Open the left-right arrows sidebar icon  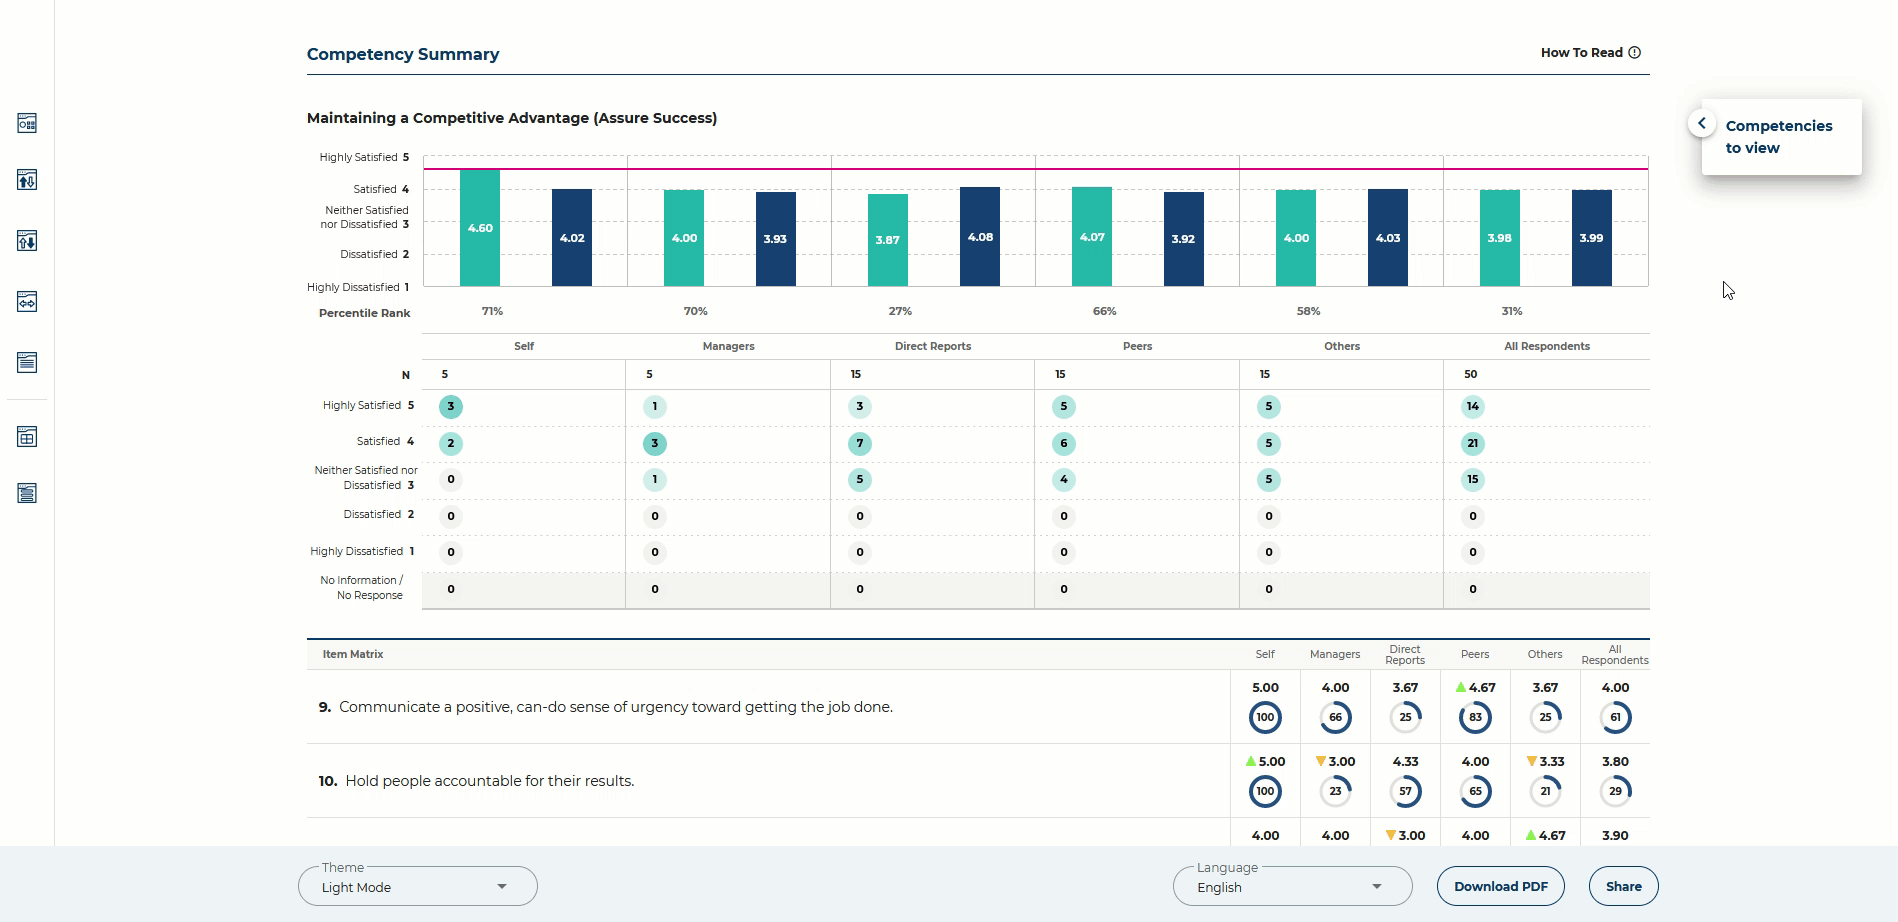[x=27, y=302]
